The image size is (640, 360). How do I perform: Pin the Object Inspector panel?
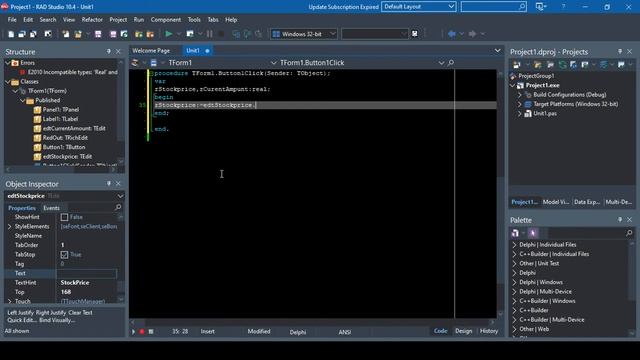coord(109,184)
